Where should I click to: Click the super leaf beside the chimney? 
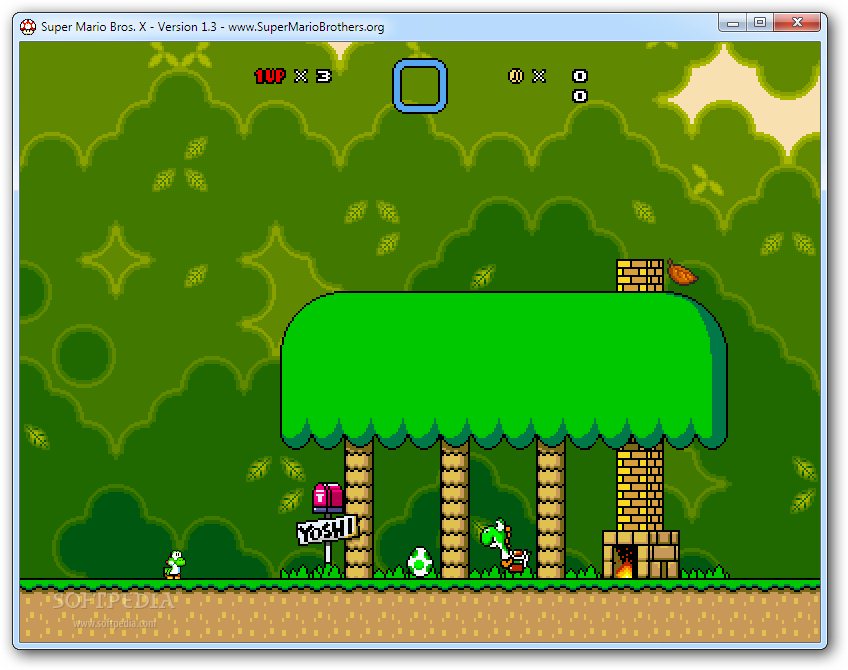(x=681, y=272)
